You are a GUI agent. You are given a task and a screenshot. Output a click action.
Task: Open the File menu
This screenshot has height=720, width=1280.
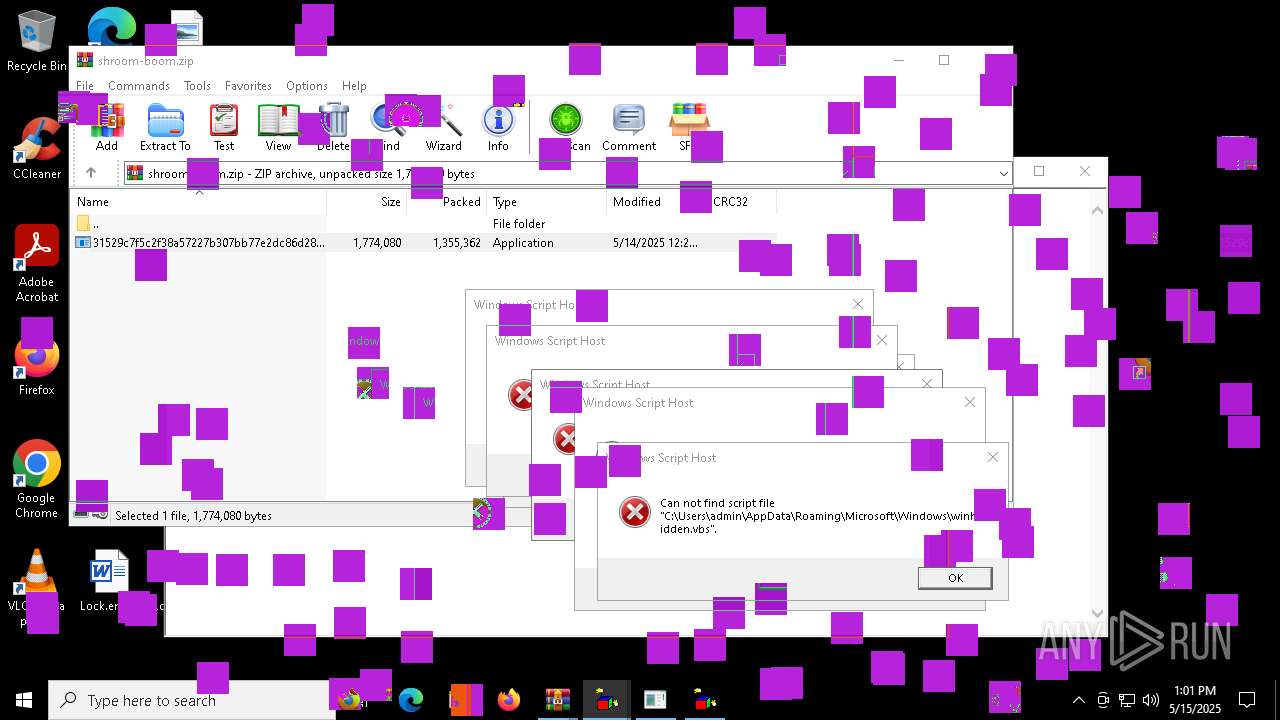(85, 86)
